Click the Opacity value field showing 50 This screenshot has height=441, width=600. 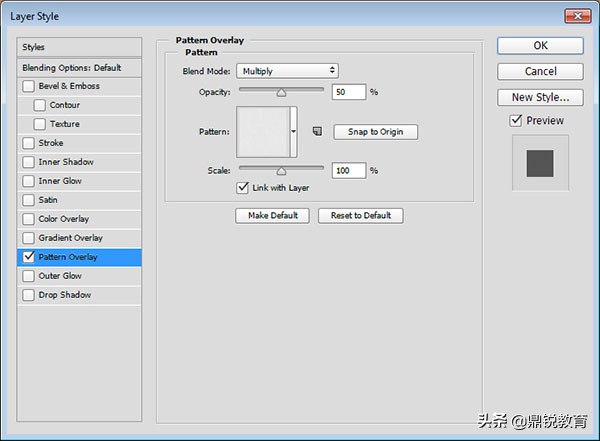[349, 92]
